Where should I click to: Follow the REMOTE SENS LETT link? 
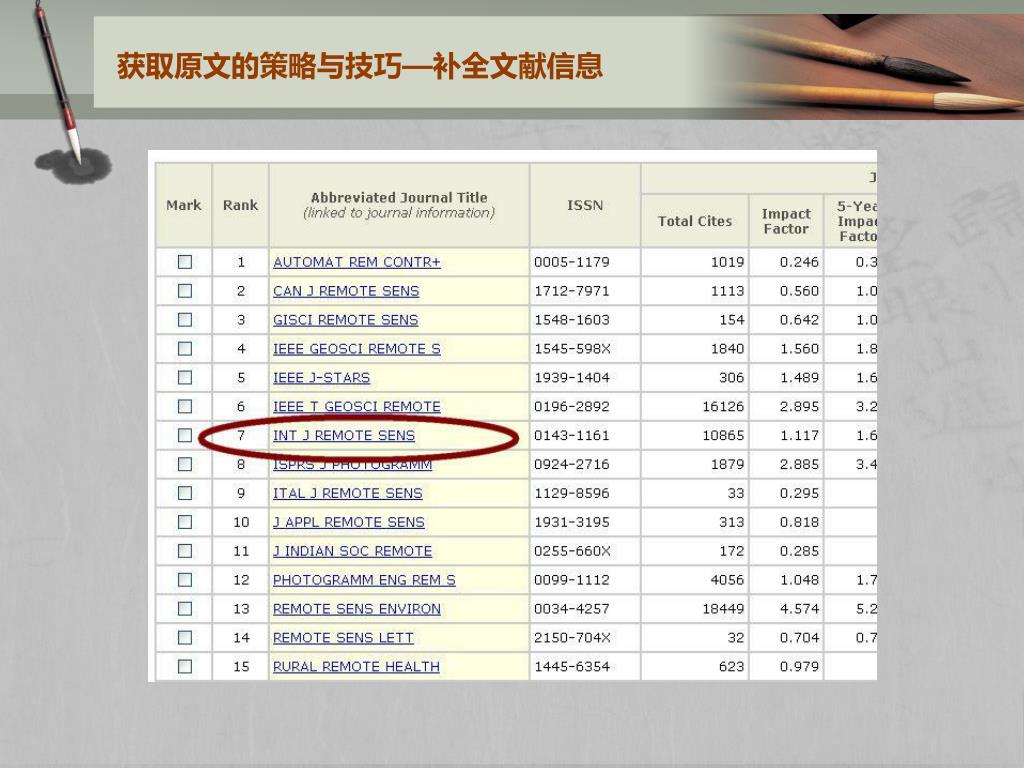pos(343,637)
